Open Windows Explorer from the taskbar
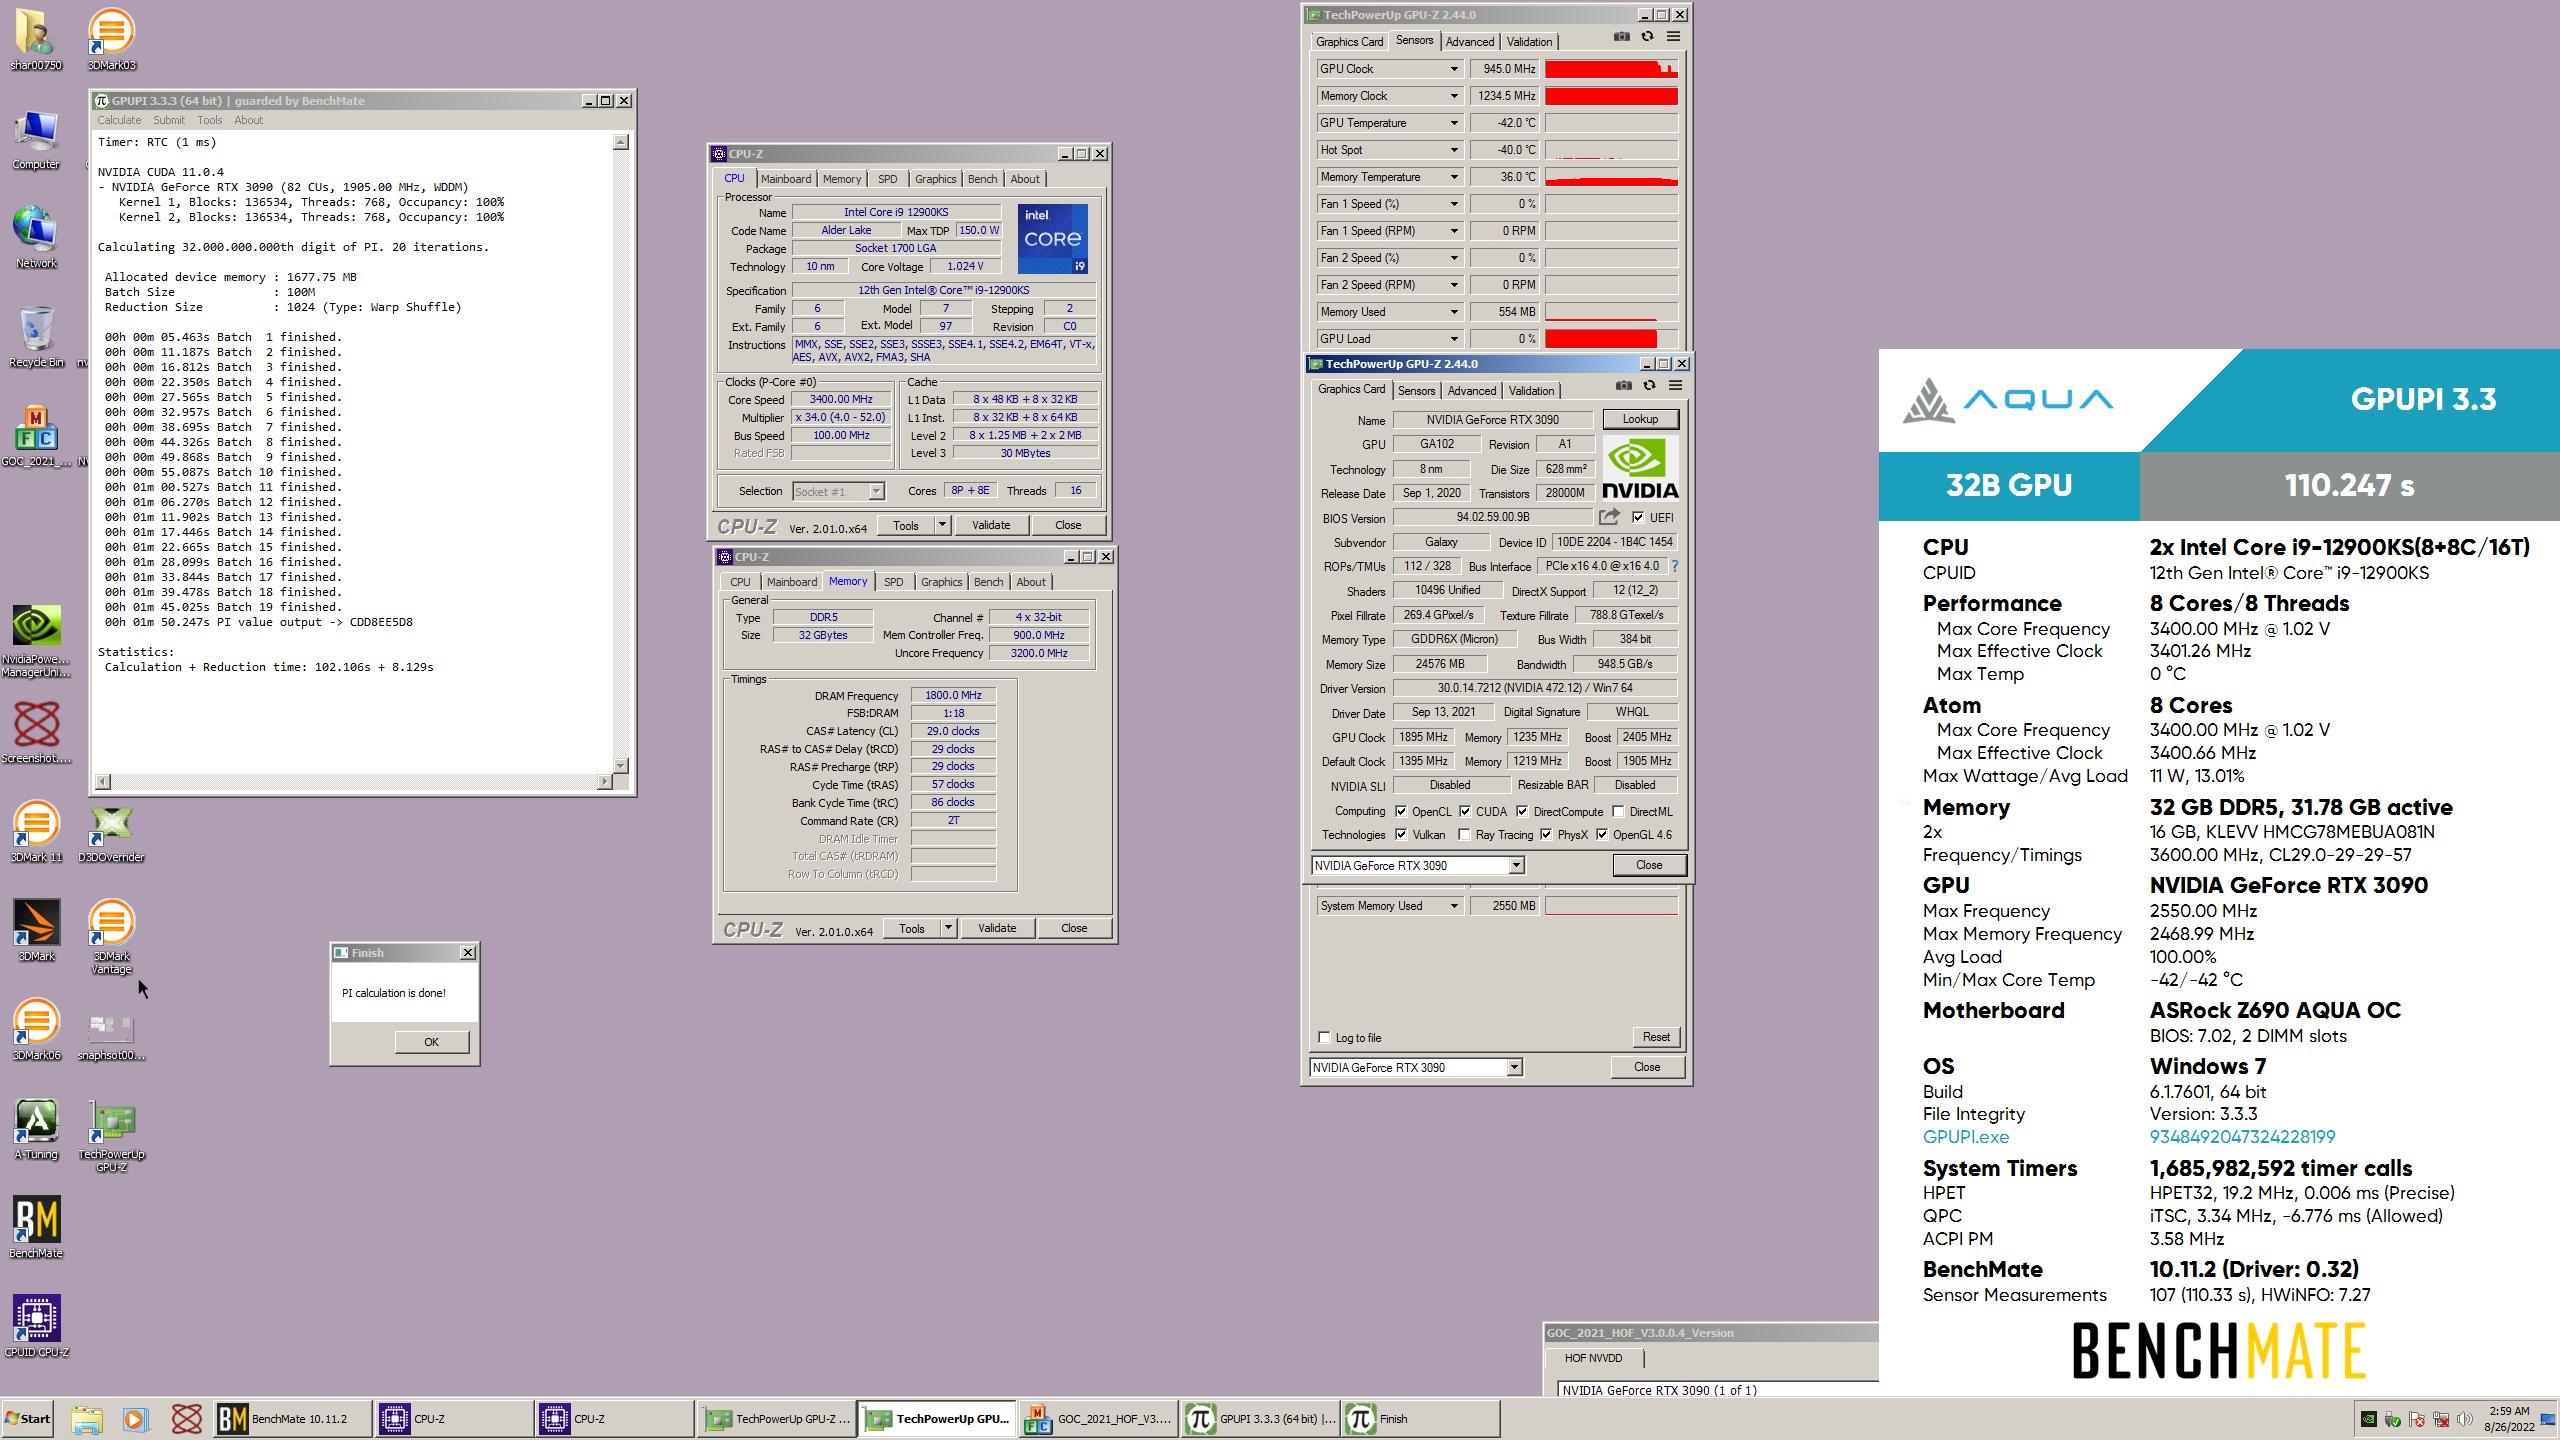2560x1440 pixels. [86, 1419]
